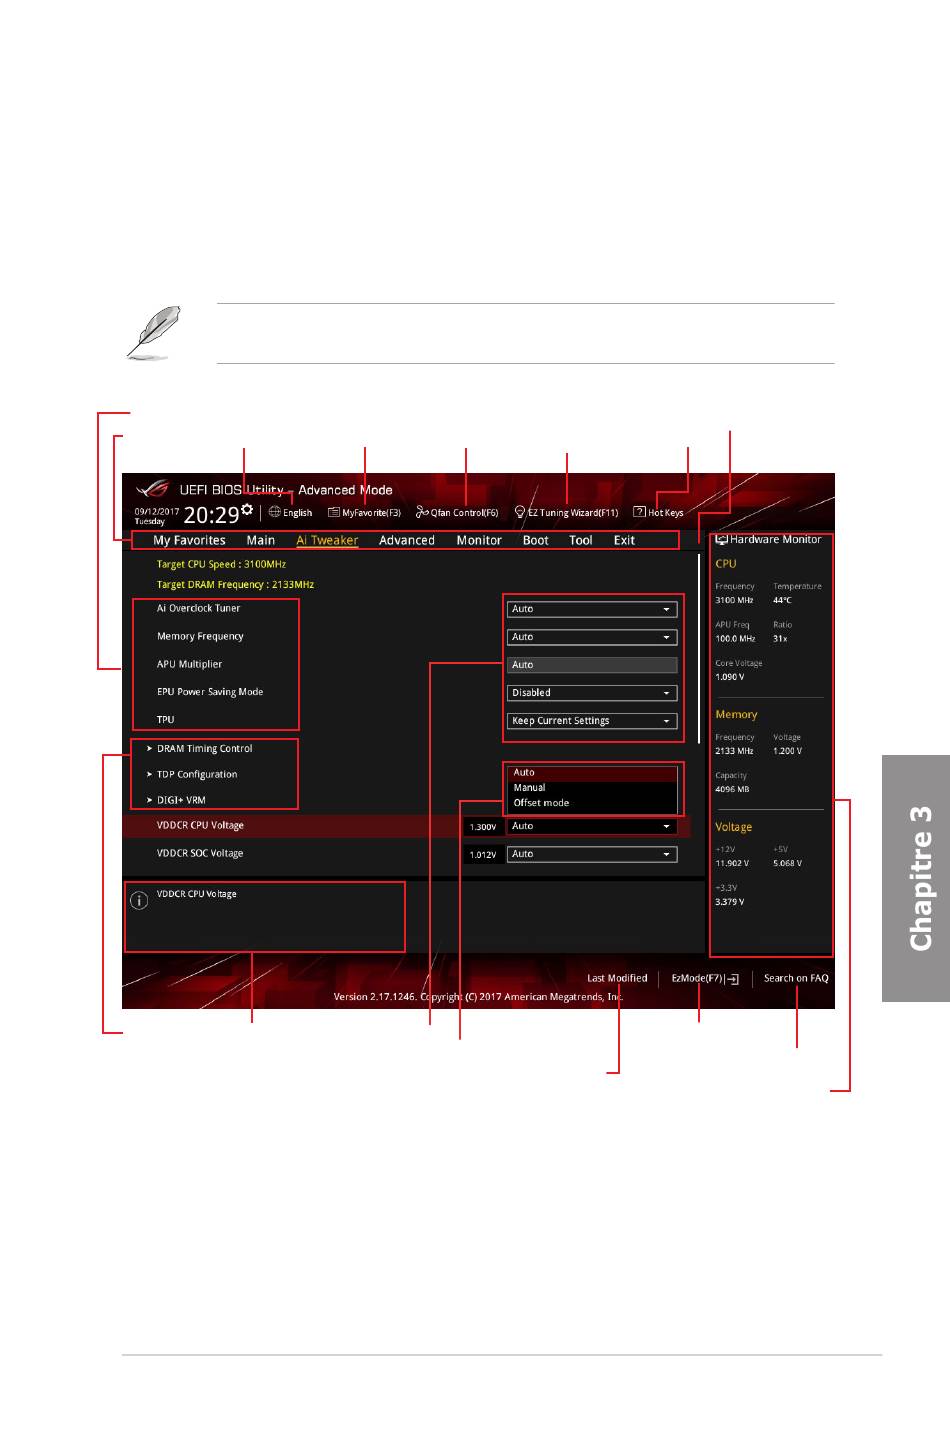The width and height of the screenshot is (950, 1432).
Task: Open the My Favorites tab
Action: 189,540
